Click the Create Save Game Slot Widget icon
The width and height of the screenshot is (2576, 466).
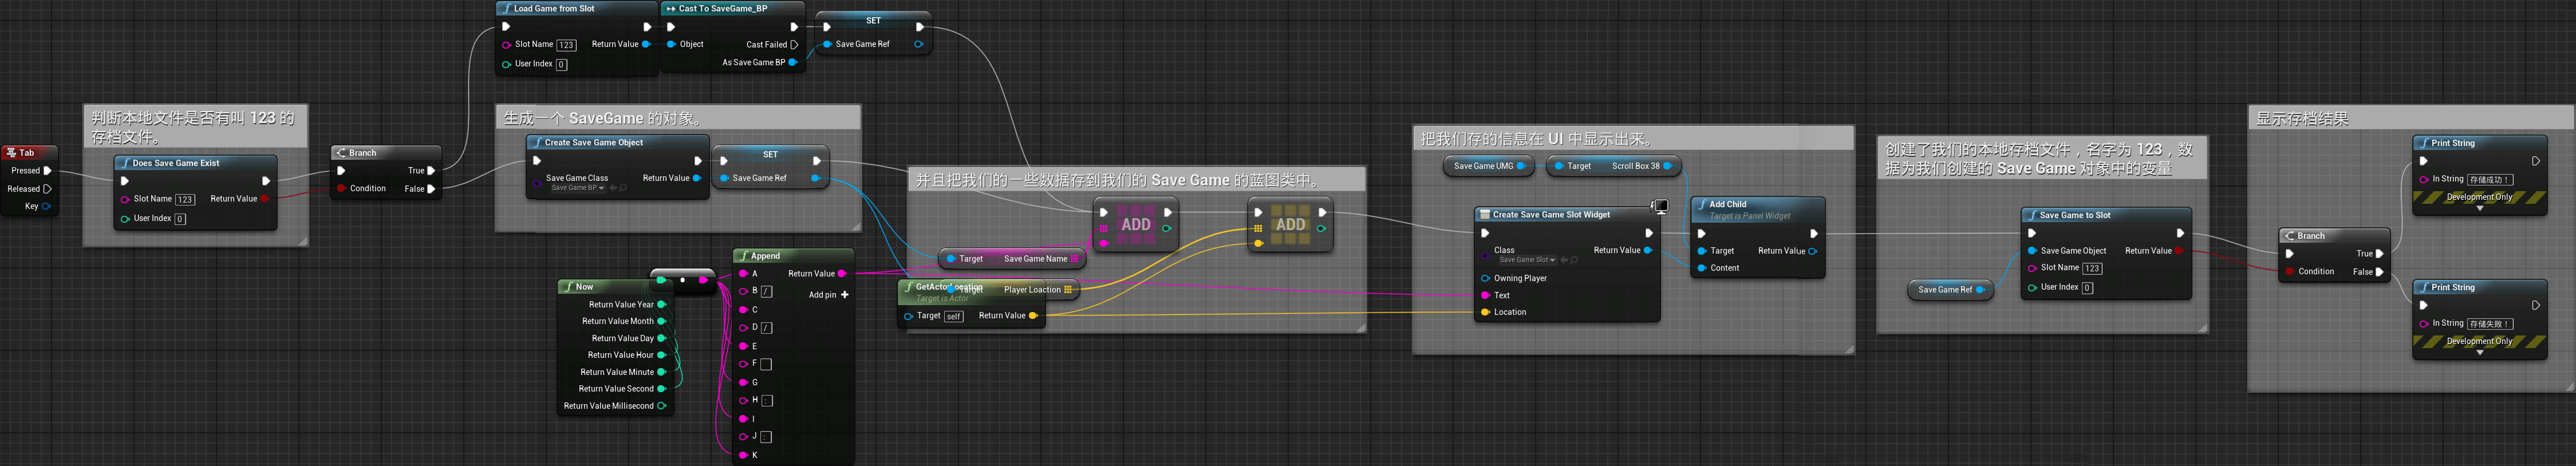click(x=1485, y=214)
